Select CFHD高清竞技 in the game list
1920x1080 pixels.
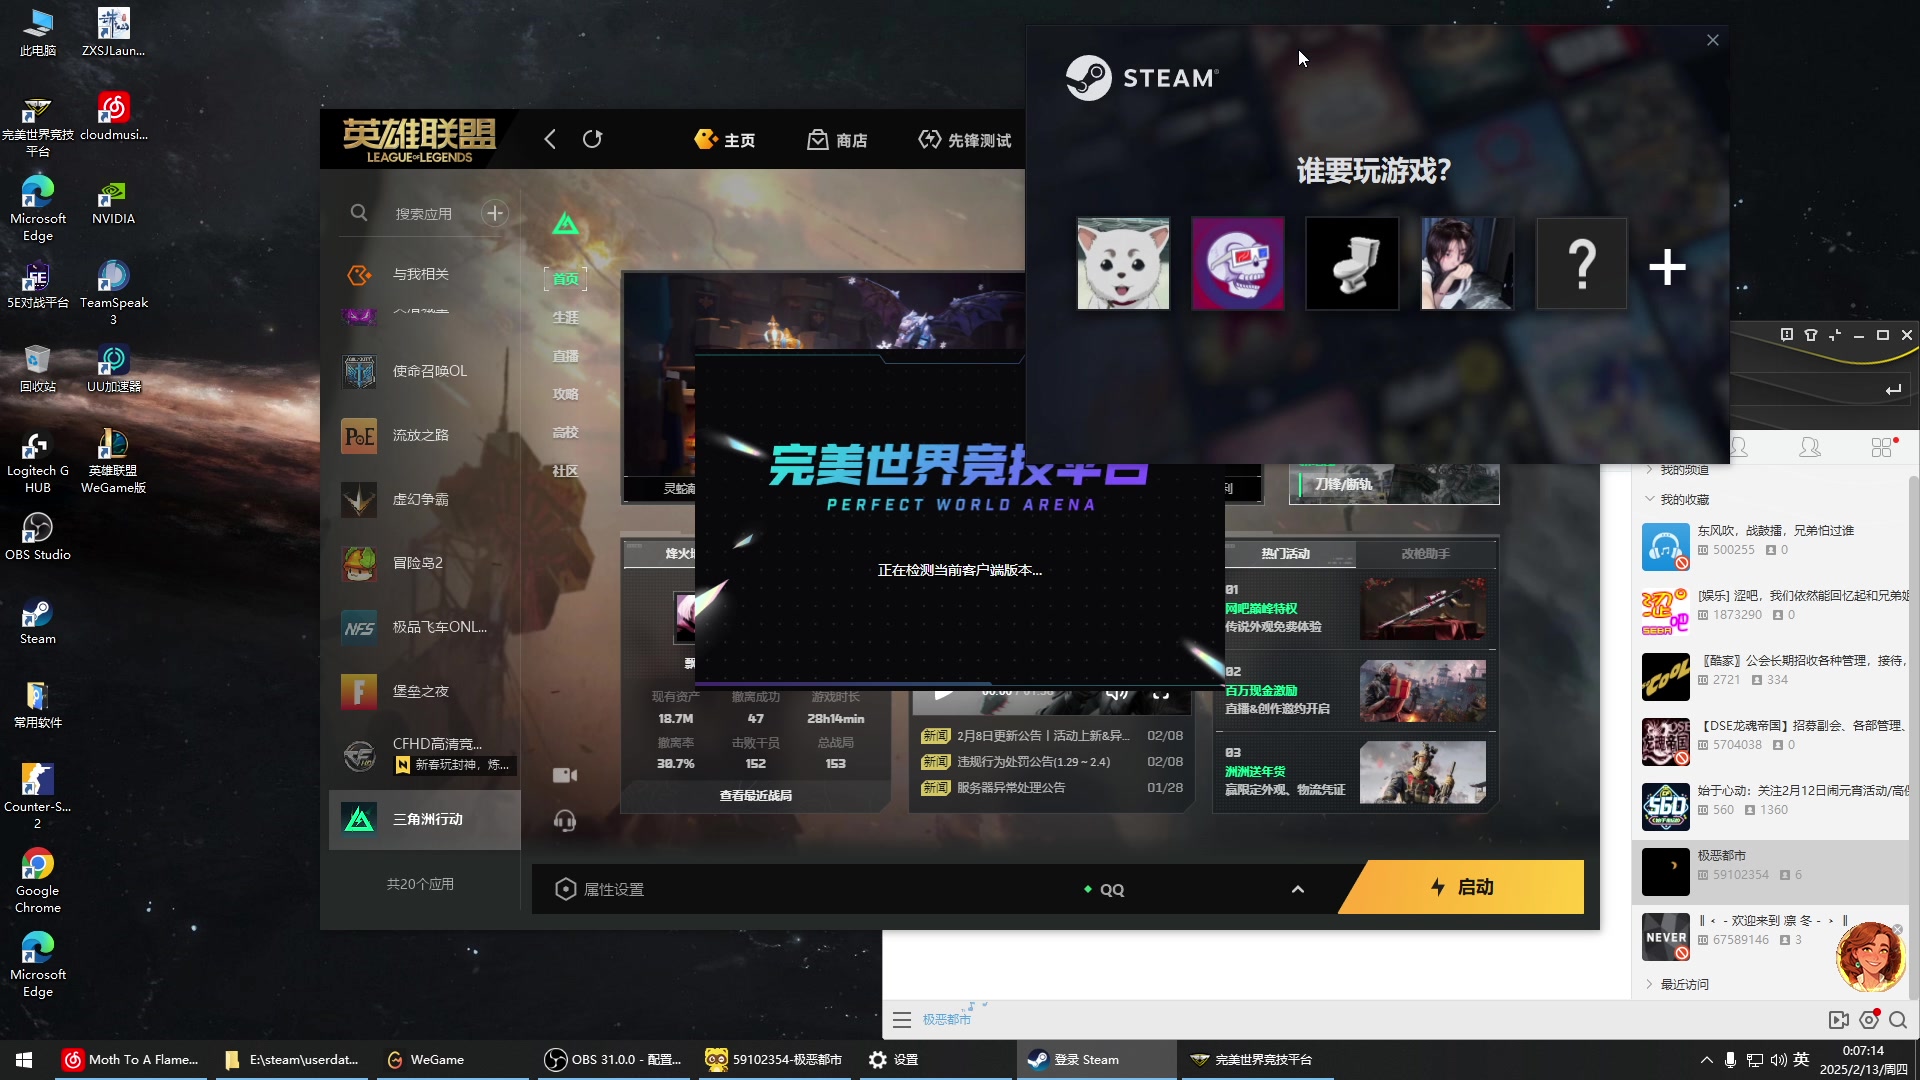click(425, 755)
